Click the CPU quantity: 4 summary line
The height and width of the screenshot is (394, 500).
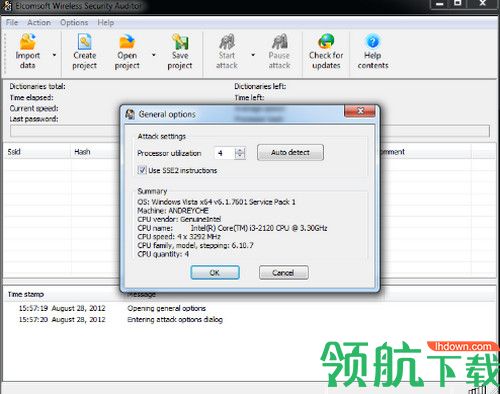[163, 254]
